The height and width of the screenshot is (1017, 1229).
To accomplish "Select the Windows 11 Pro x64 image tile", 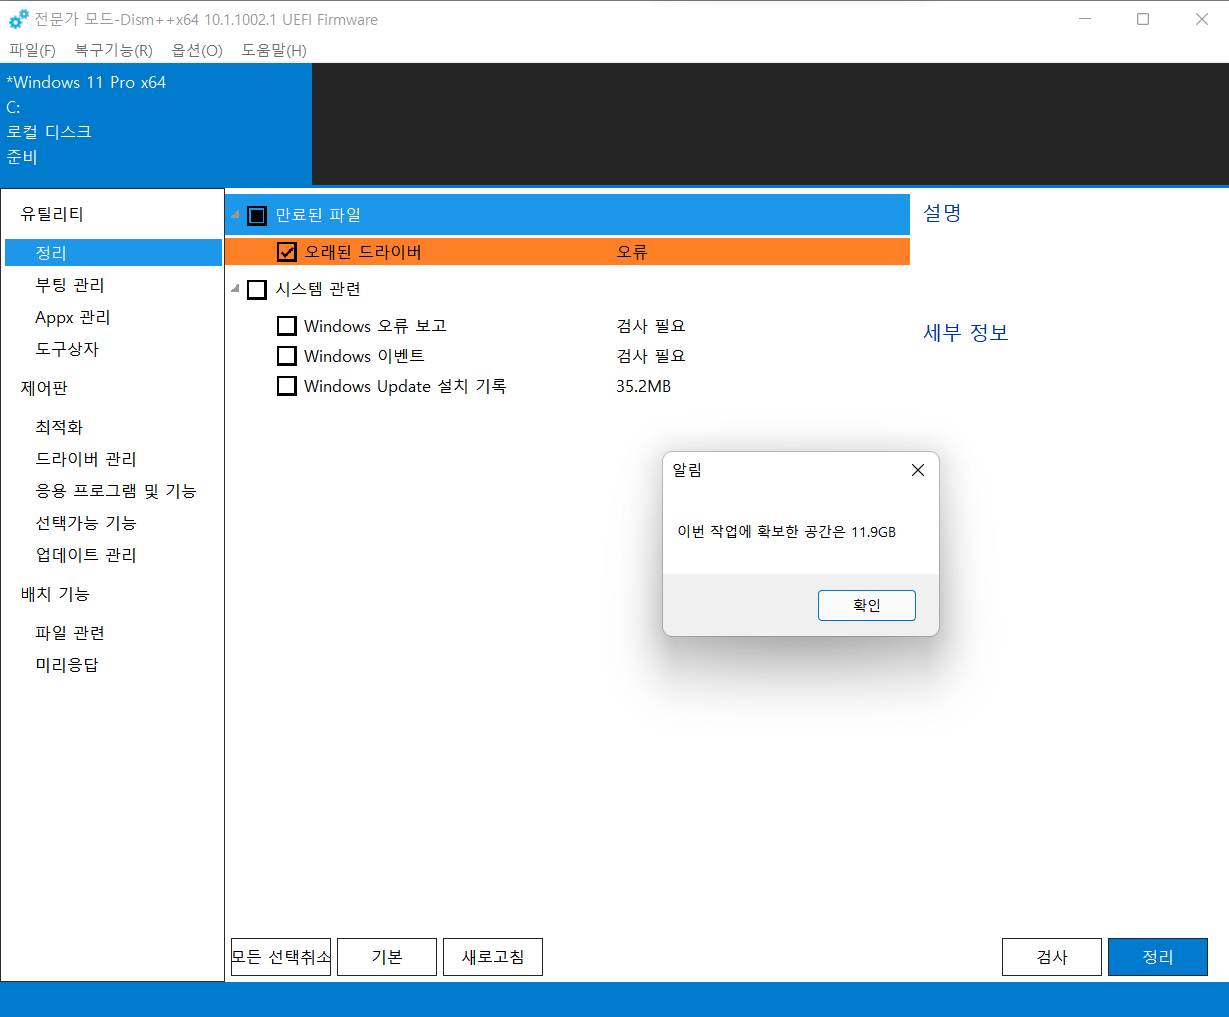I will point(156,124).
